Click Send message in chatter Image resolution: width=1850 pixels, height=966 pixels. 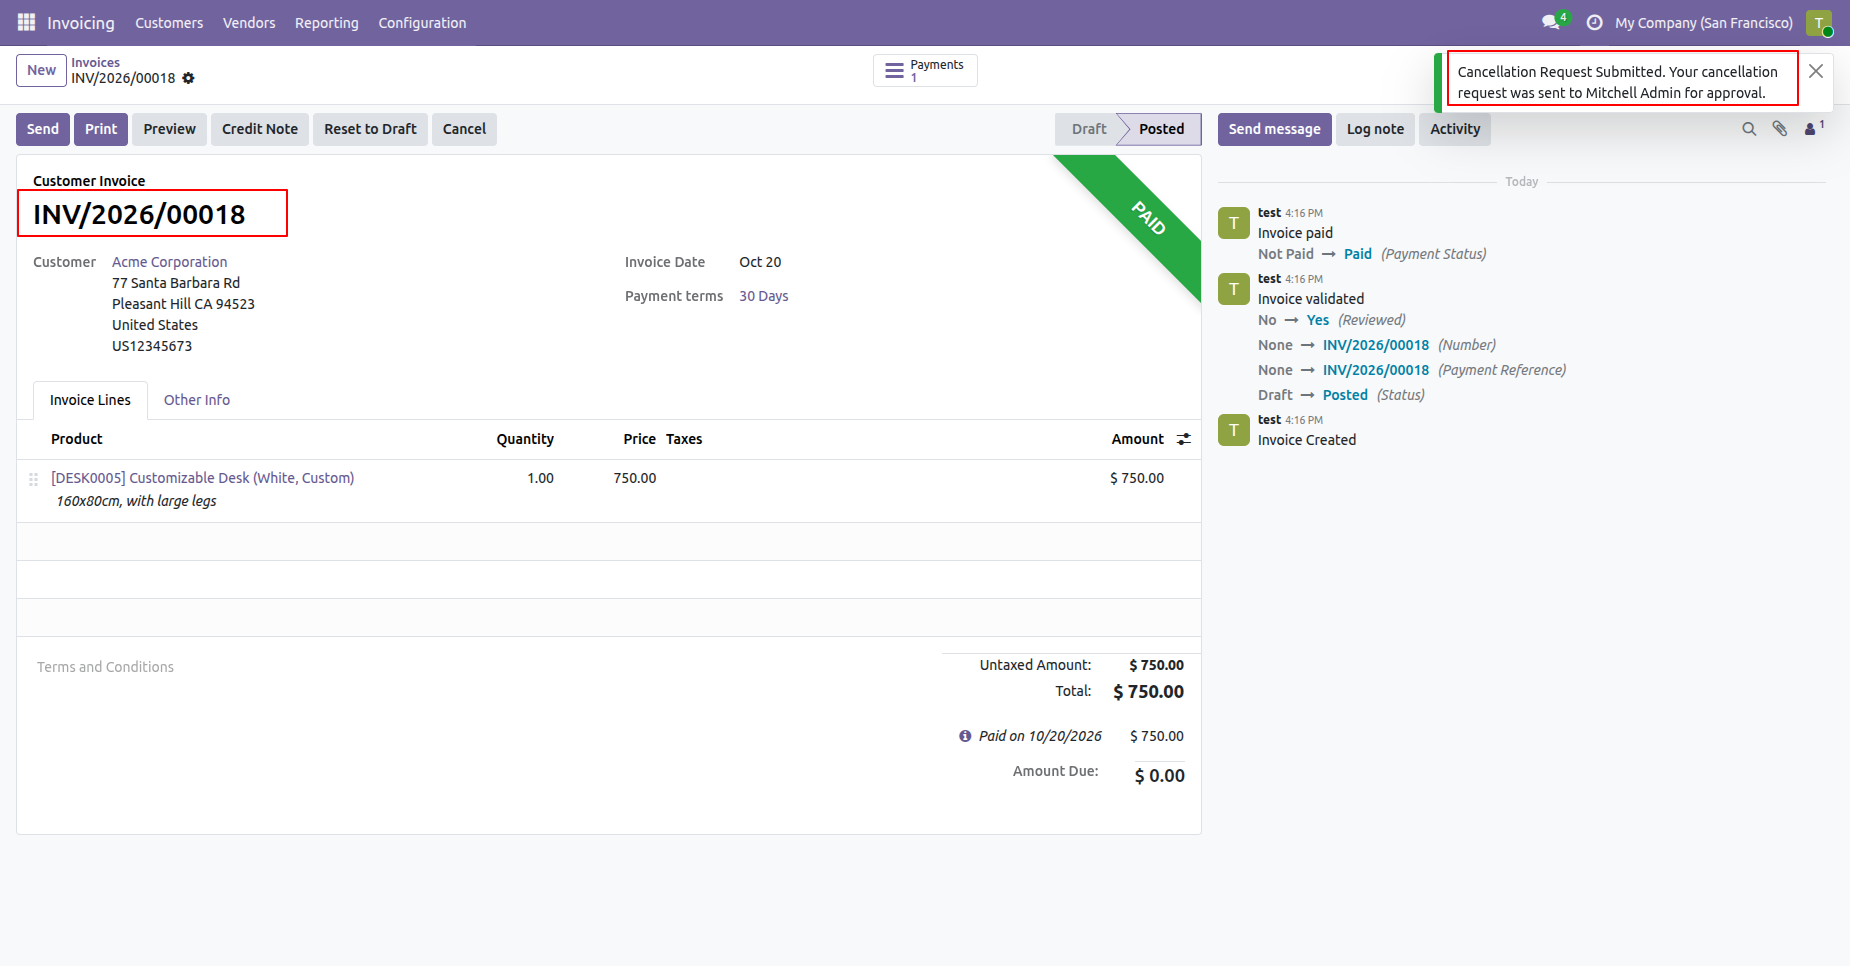[1274, 129]
